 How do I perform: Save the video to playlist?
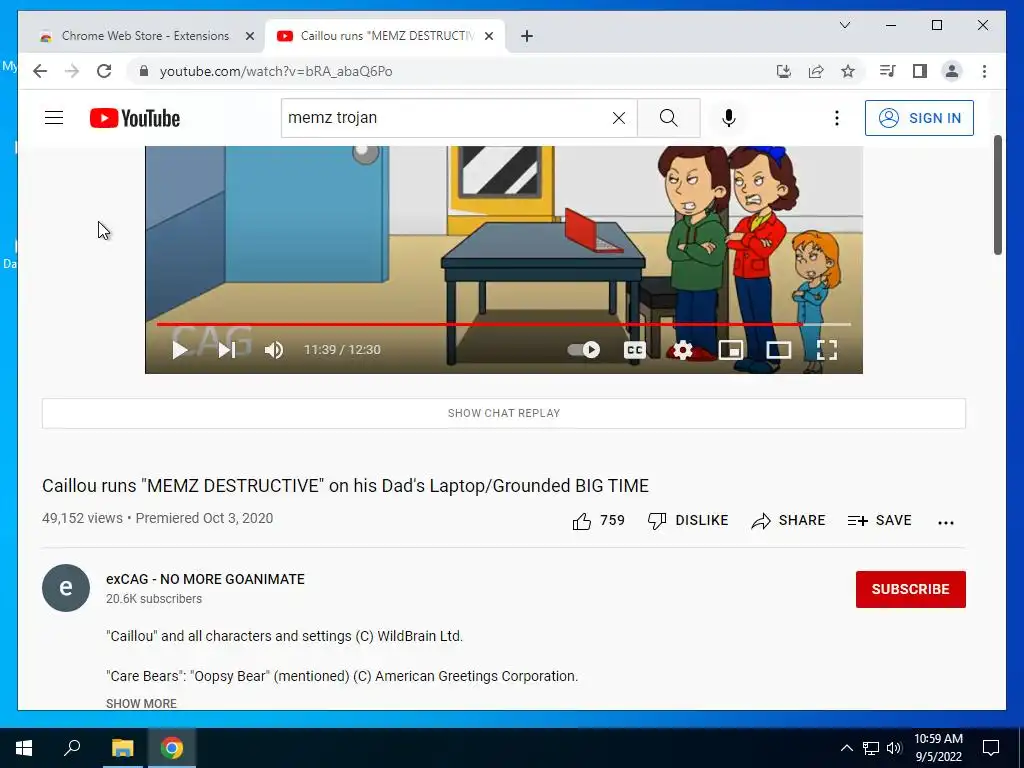pyautogui.click(x=879, y=520)
